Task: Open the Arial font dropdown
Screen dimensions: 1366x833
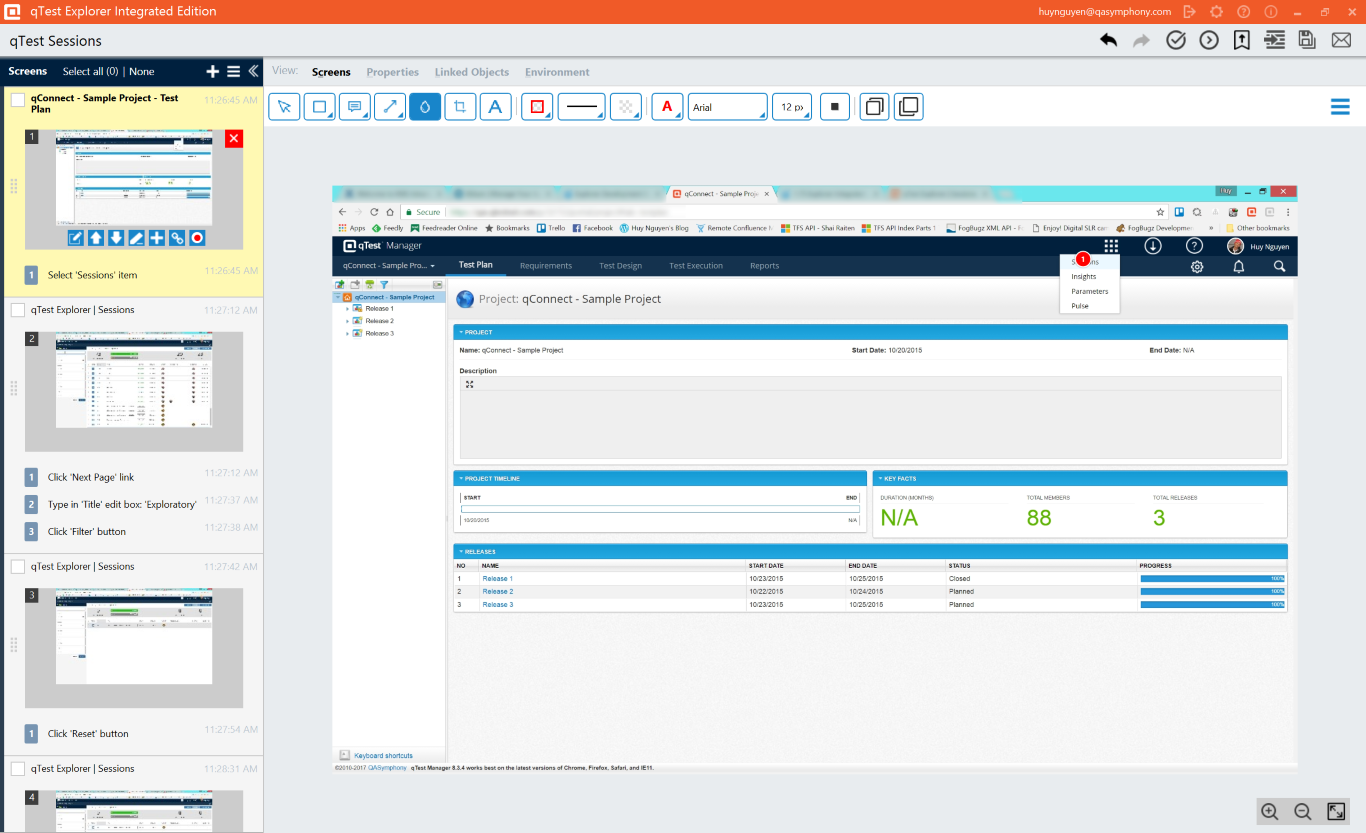Action: pos(728,106)
